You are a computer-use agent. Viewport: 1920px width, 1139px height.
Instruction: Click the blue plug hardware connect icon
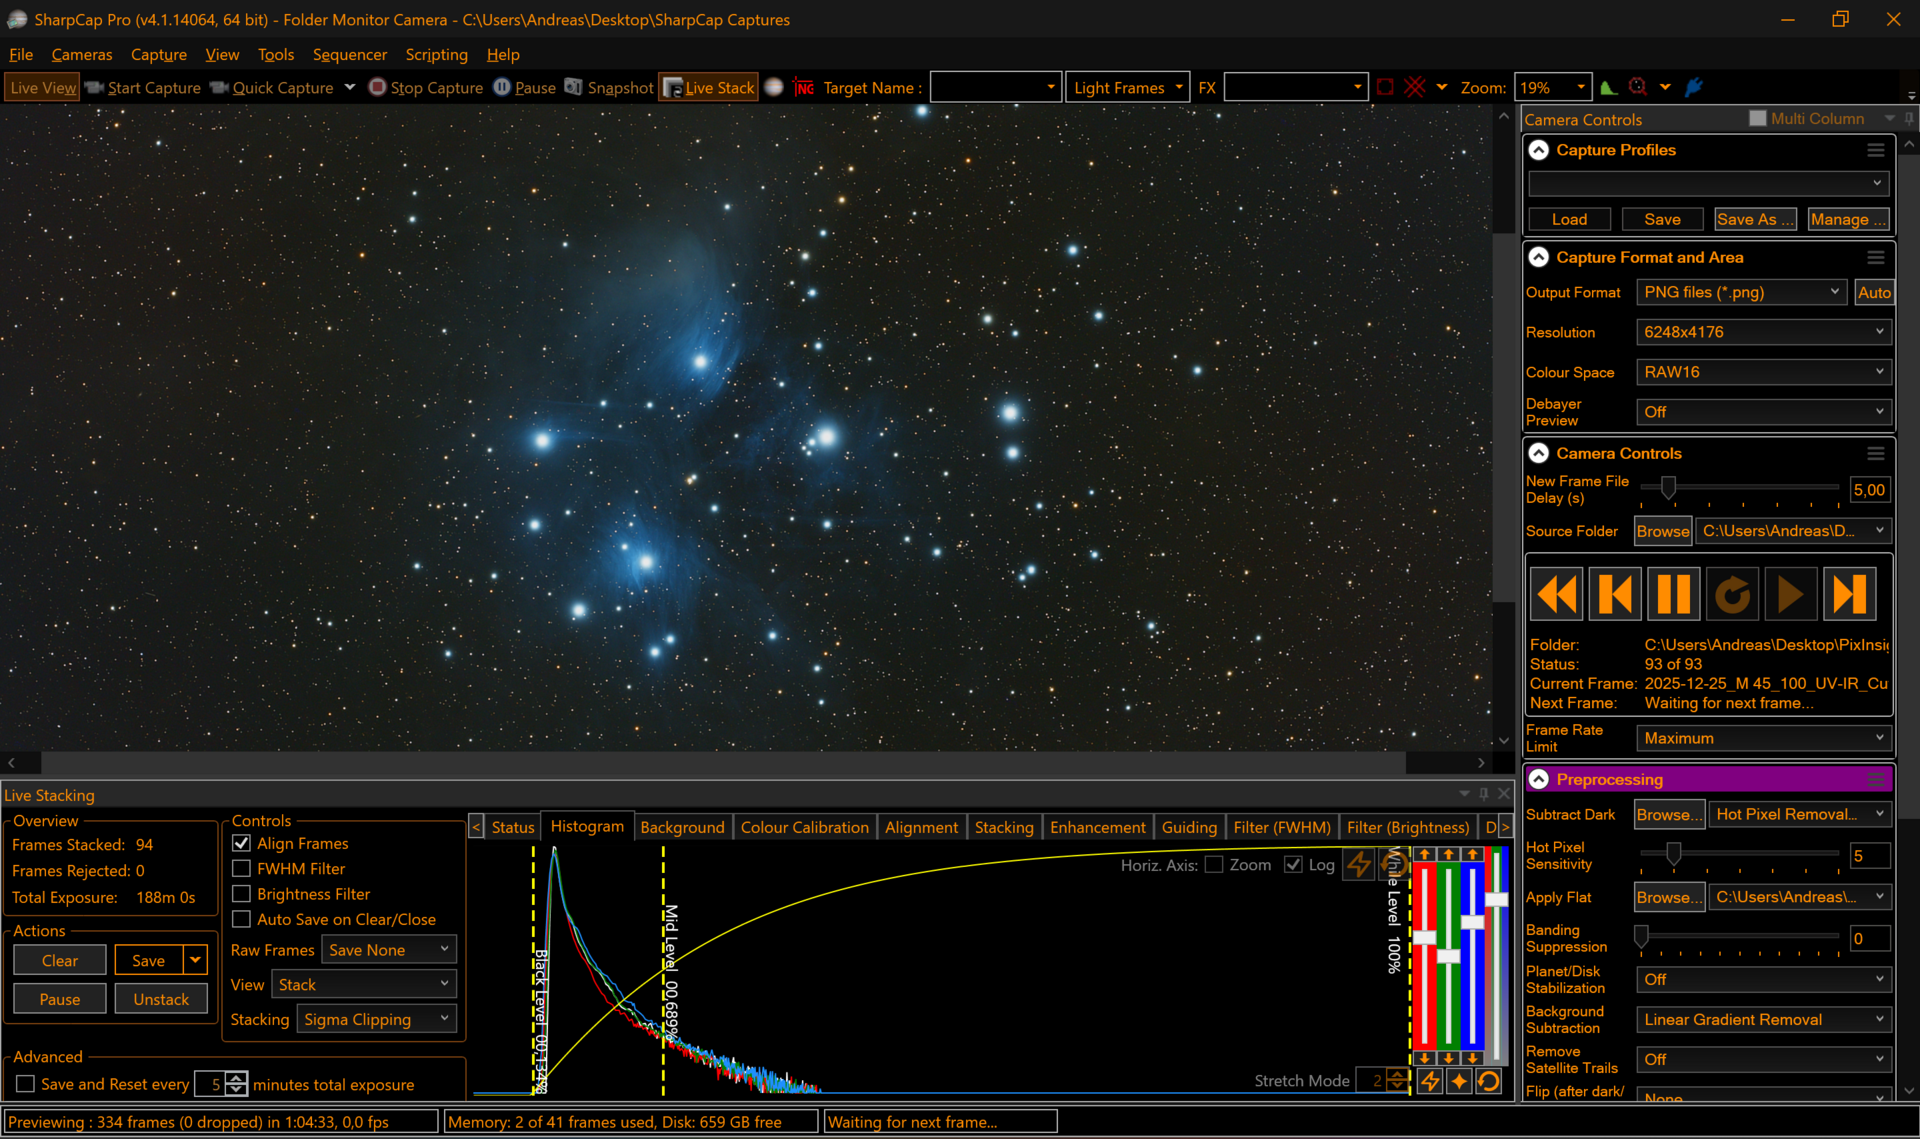point(1694,87)
